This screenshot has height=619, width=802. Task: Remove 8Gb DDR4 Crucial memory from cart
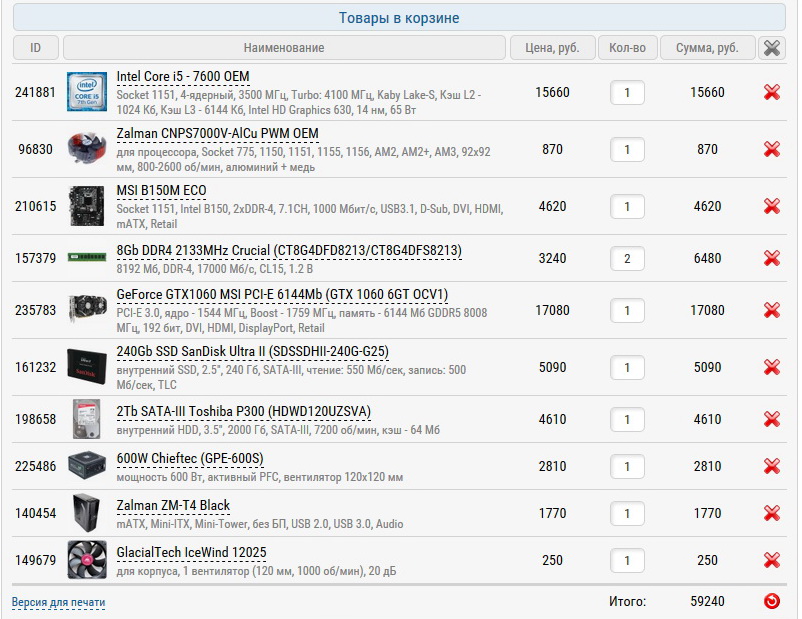click(771, 258)
